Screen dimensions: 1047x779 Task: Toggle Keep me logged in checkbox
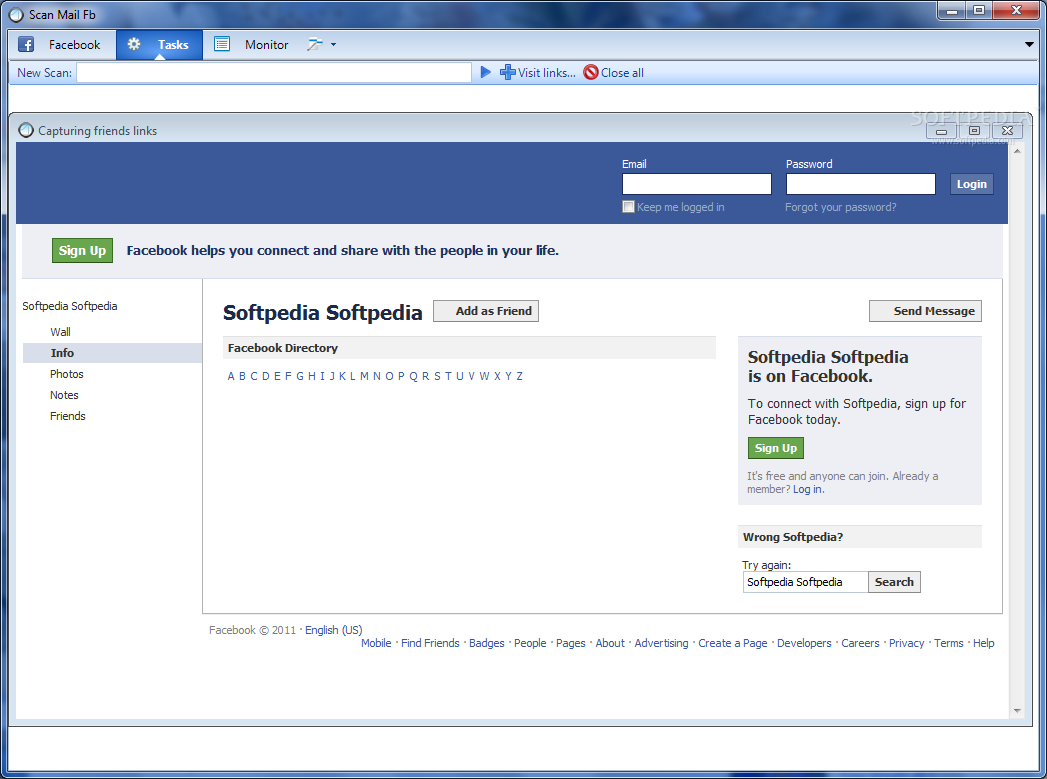click(x=628, y=207)
